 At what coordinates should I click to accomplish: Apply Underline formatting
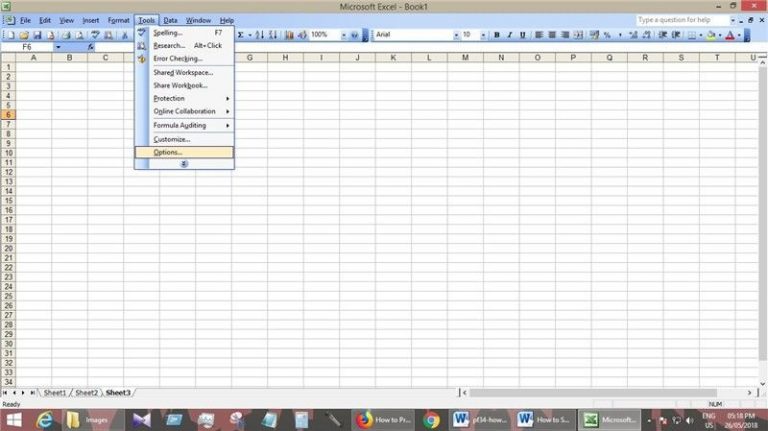523,35
